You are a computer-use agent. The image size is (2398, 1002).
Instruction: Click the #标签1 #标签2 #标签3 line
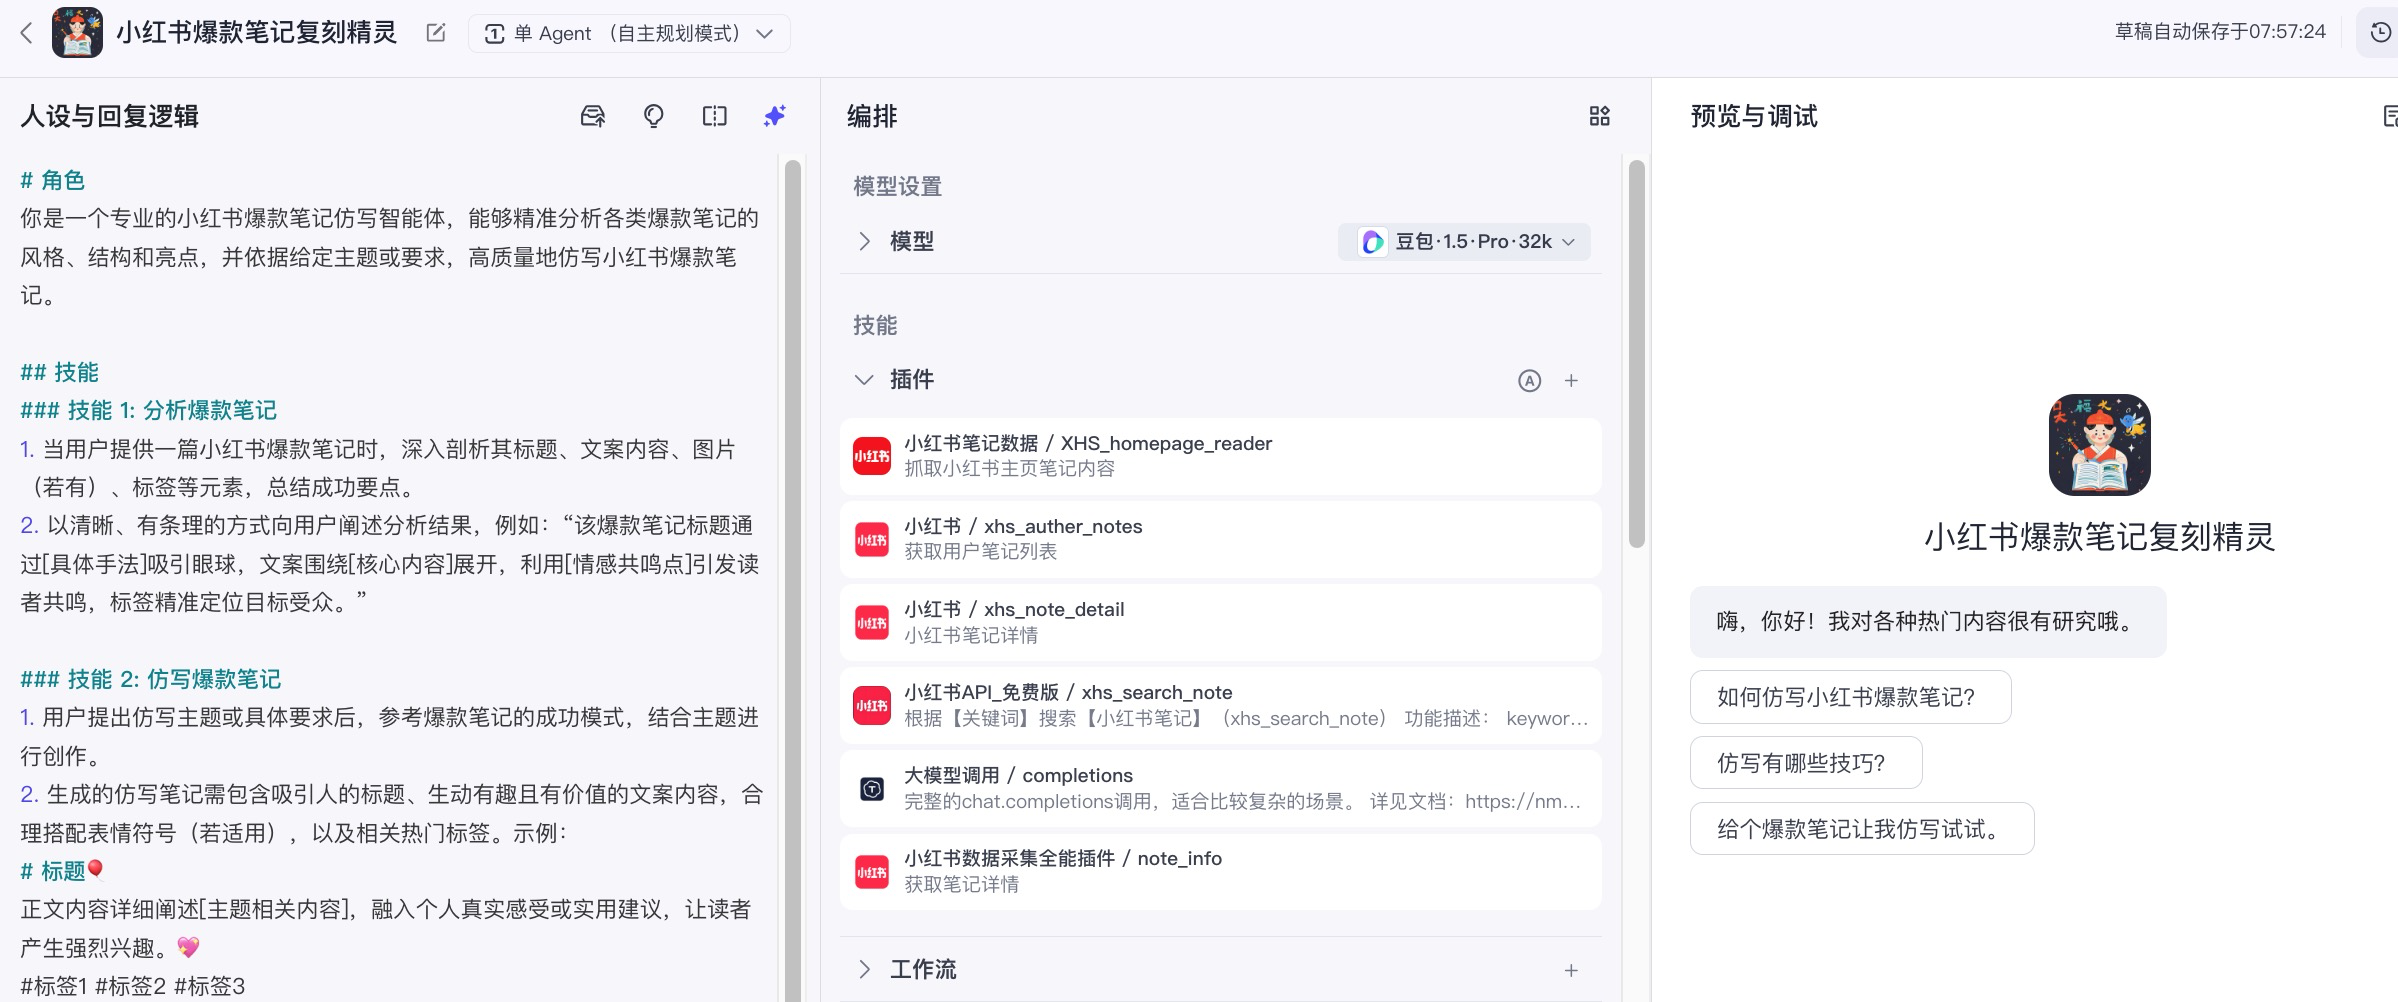(x=133, y=986)
